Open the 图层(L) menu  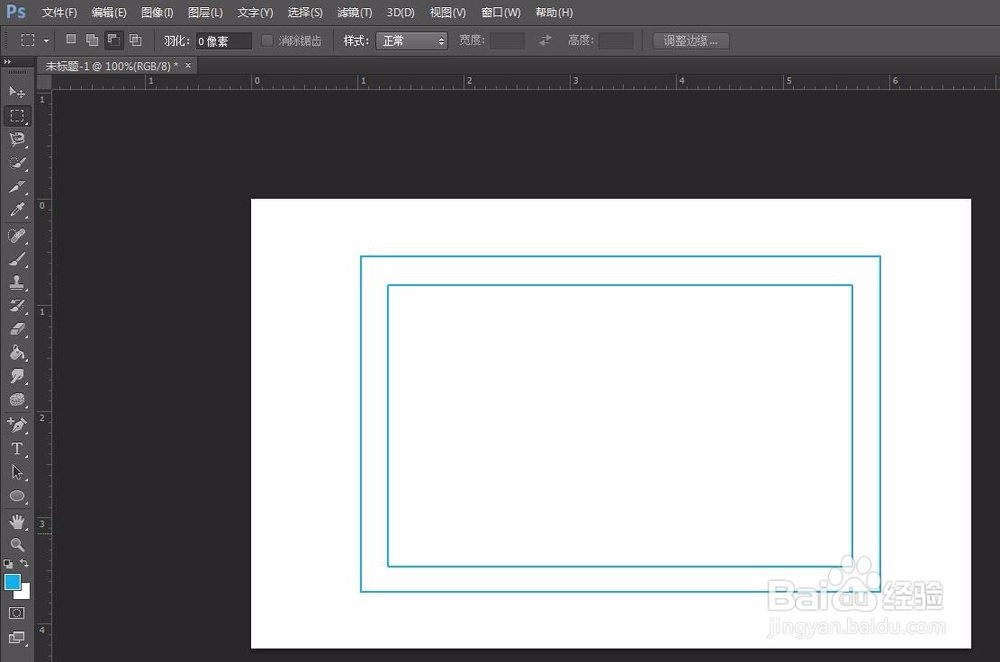tap(205, 12)
